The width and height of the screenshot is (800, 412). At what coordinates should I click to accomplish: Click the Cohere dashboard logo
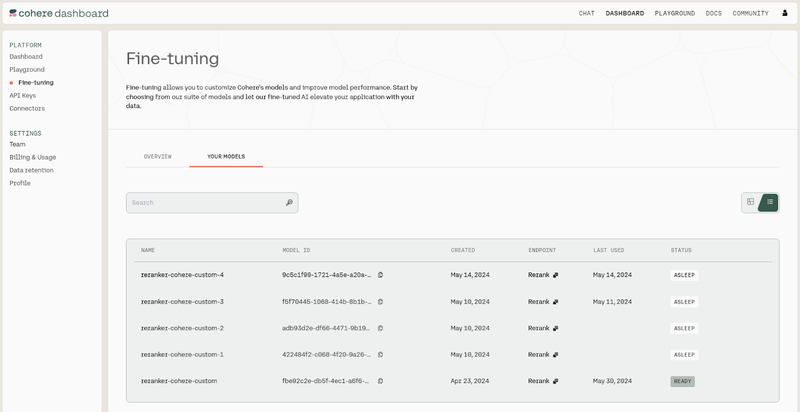[x=59, y=13]
